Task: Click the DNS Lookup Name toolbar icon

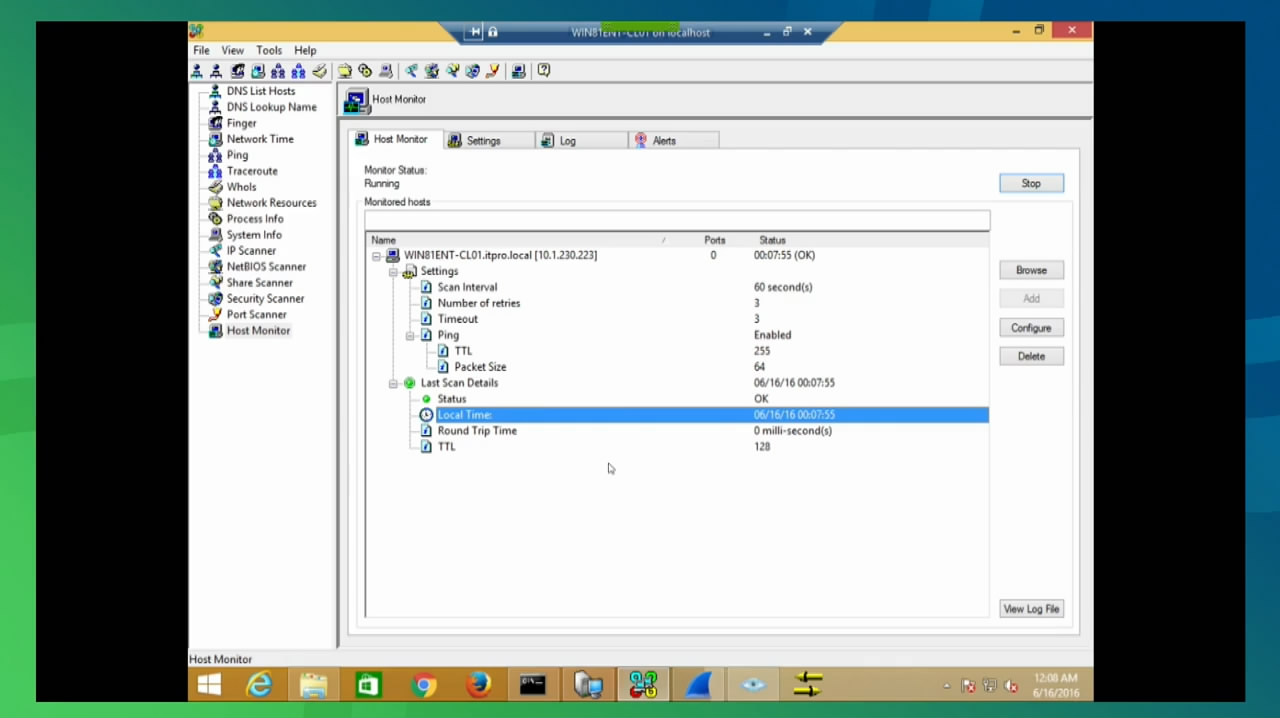Action: (x=216, y=71)
